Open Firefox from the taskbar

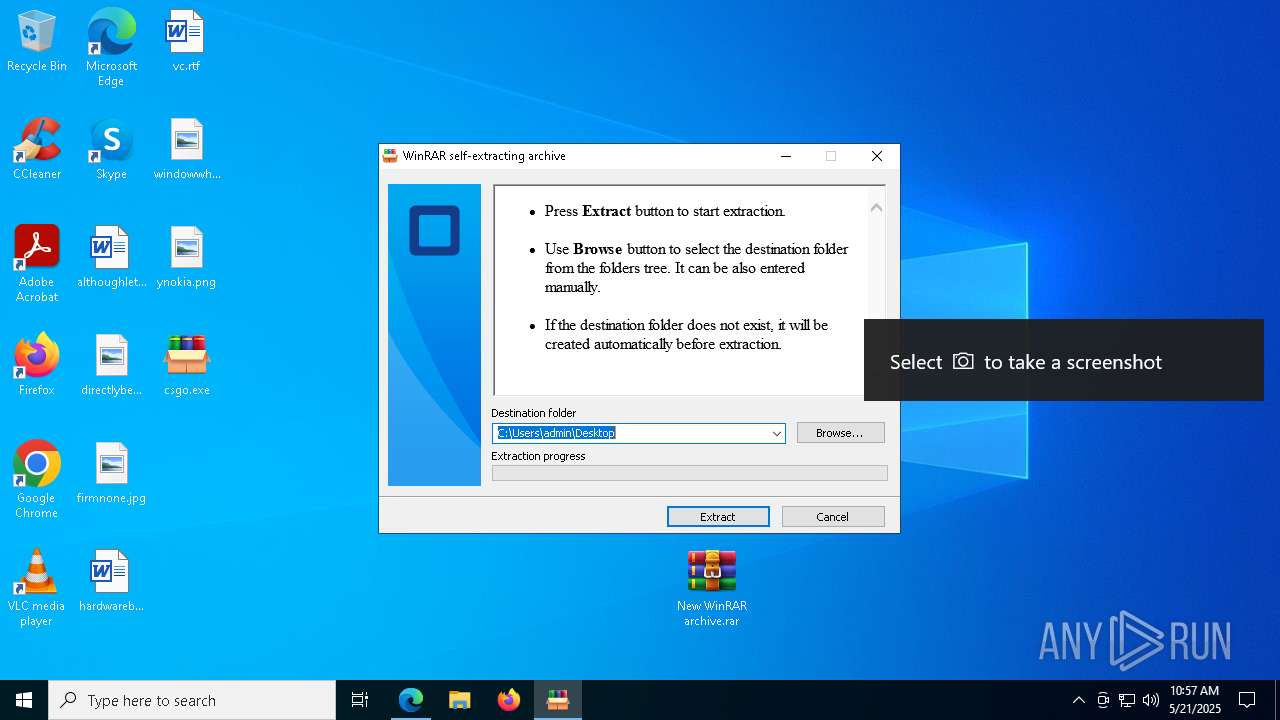(x=509, y=700)
